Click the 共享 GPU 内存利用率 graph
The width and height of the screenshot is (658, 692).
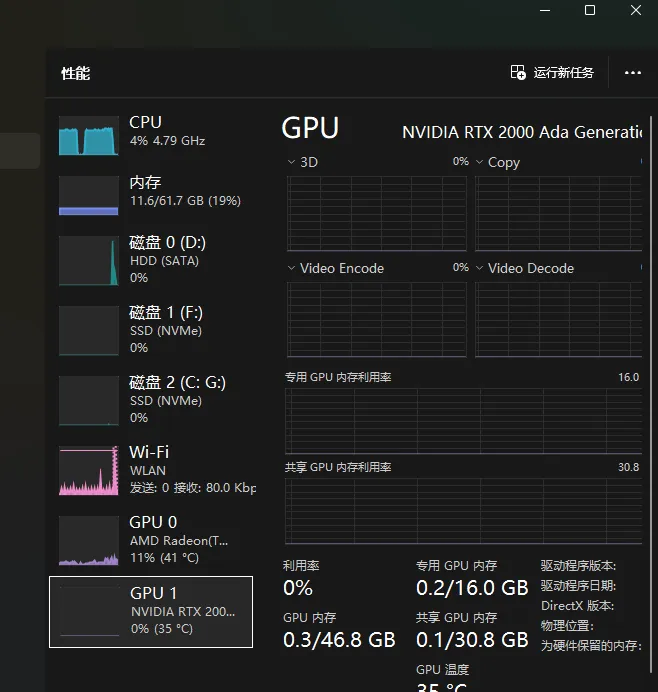coord(463,511)
